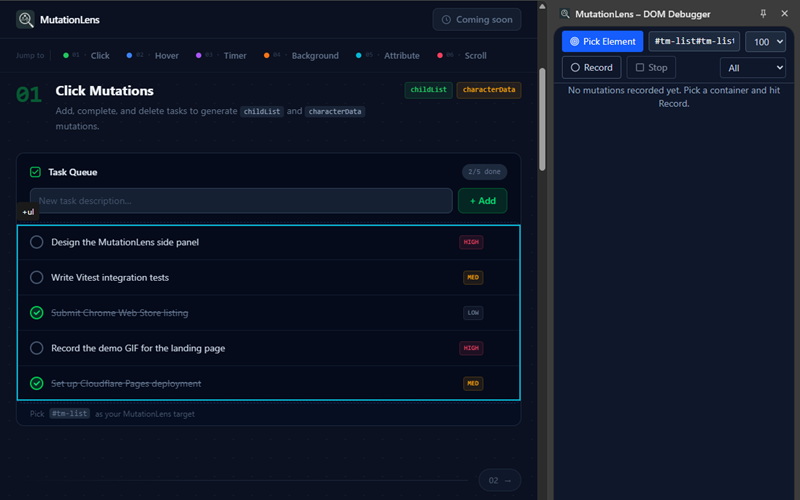Click the square icon on Stop button

pos(639,67)
